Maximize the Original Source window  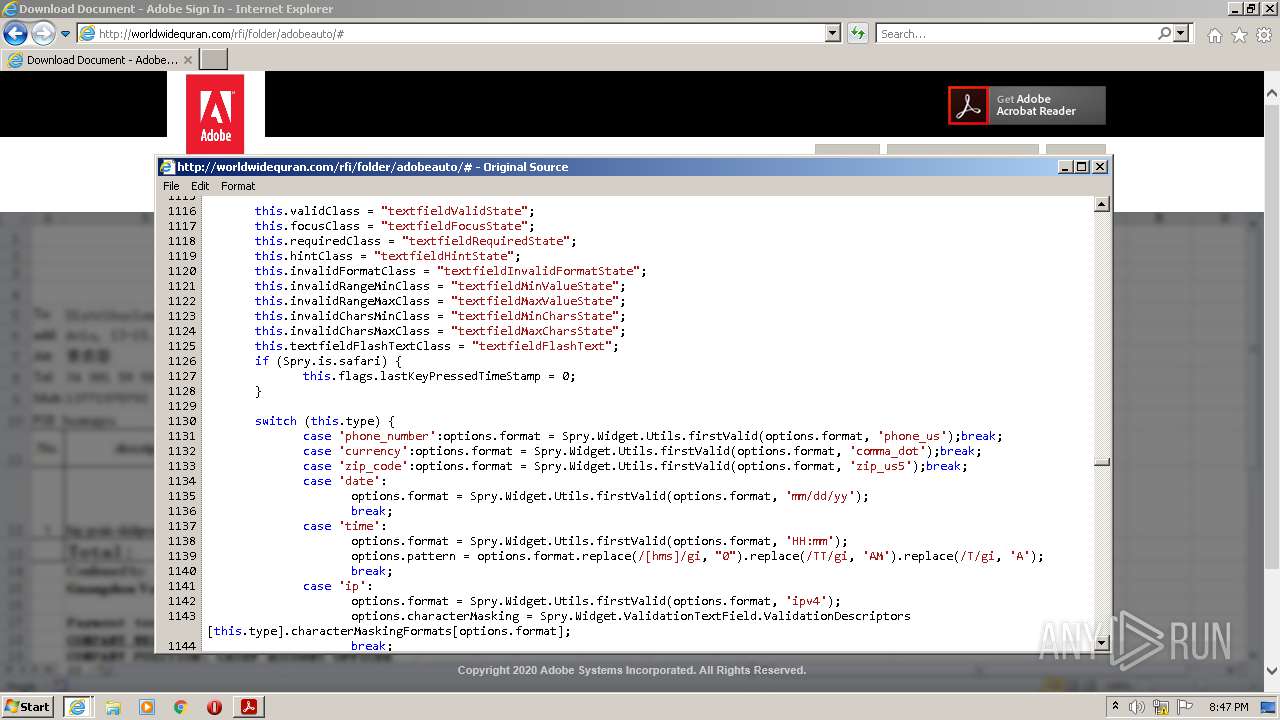(1081, 167)
